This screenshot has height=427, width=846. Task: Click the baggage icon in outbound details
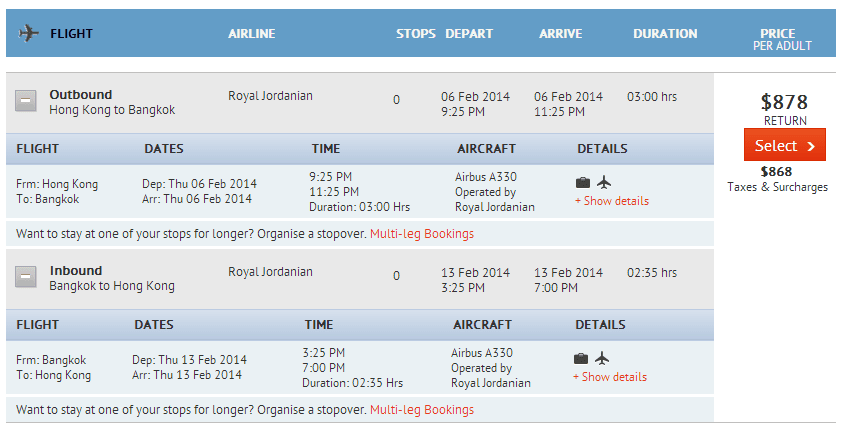(582, 182)
